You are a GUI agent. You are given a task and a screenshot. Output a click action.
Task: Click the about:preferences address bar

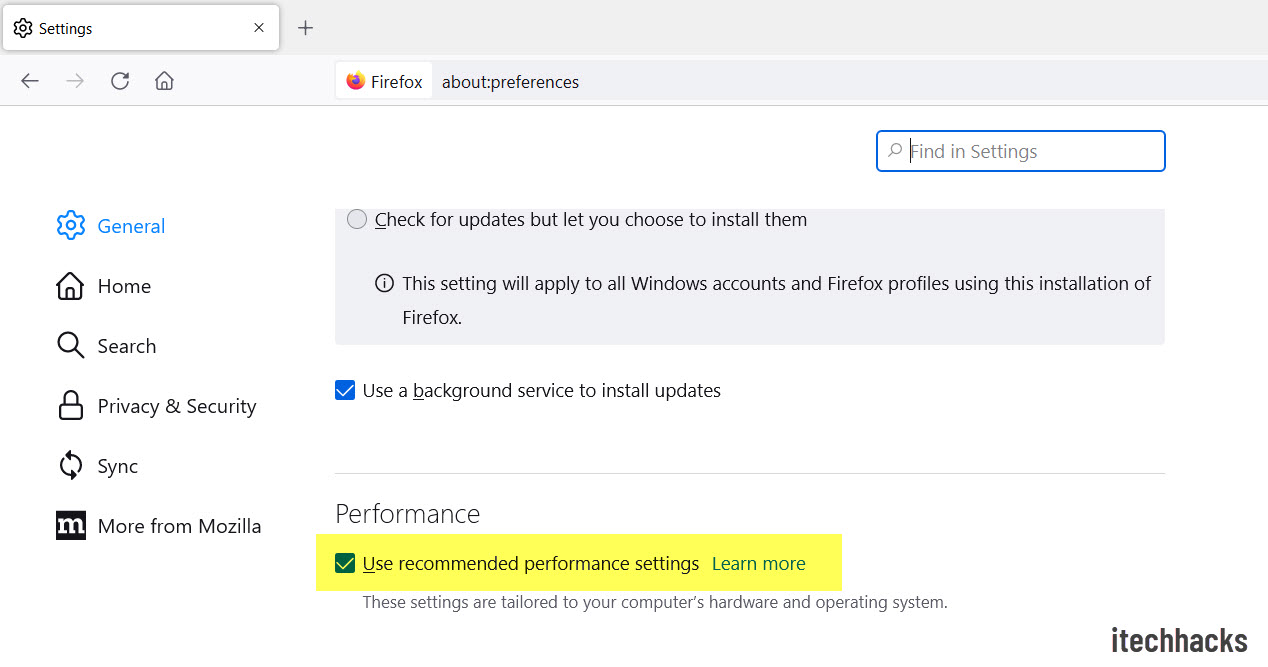point(700,82)
